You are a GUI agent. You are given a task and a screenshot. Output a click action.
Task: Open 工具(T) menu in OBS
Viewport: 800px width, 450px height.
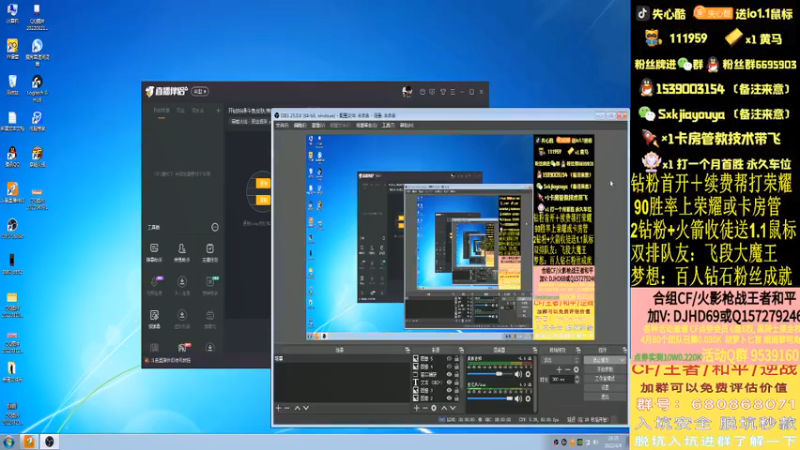tap(388, 126)
